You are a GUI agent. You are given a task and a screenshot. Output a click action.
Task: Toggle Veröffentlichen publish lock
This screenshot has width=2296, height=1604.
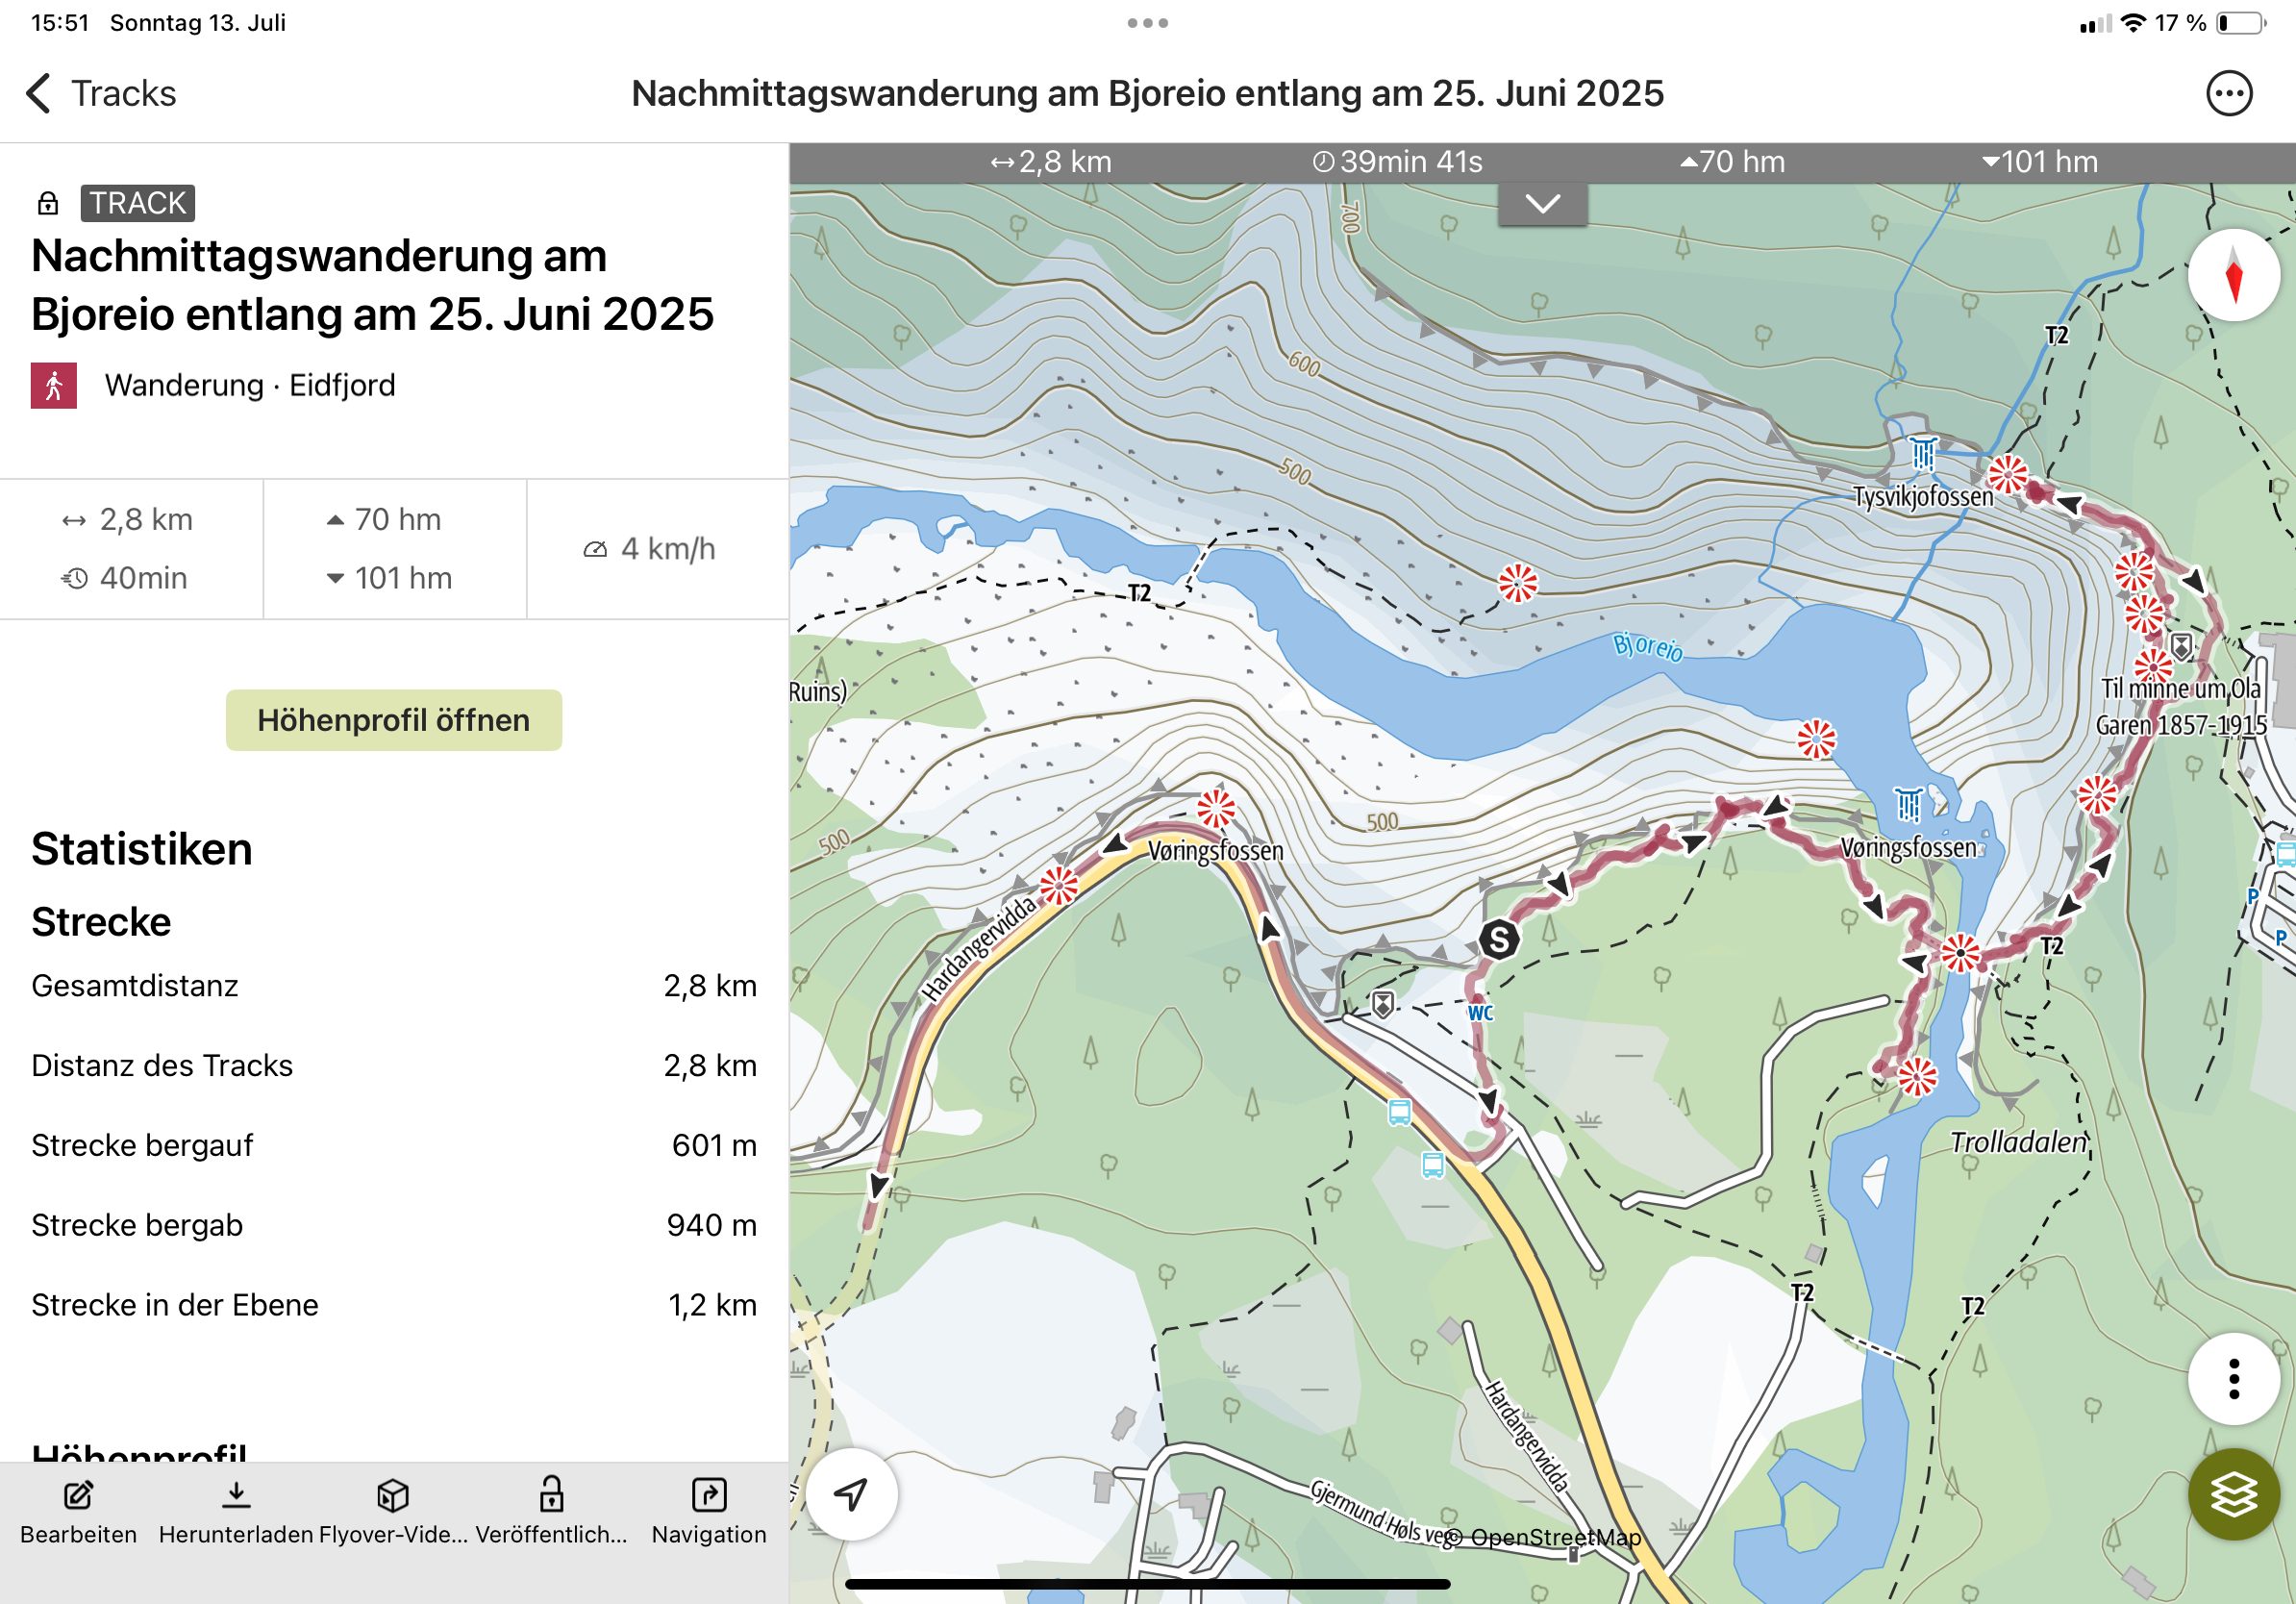click(x=551, y=1495)
